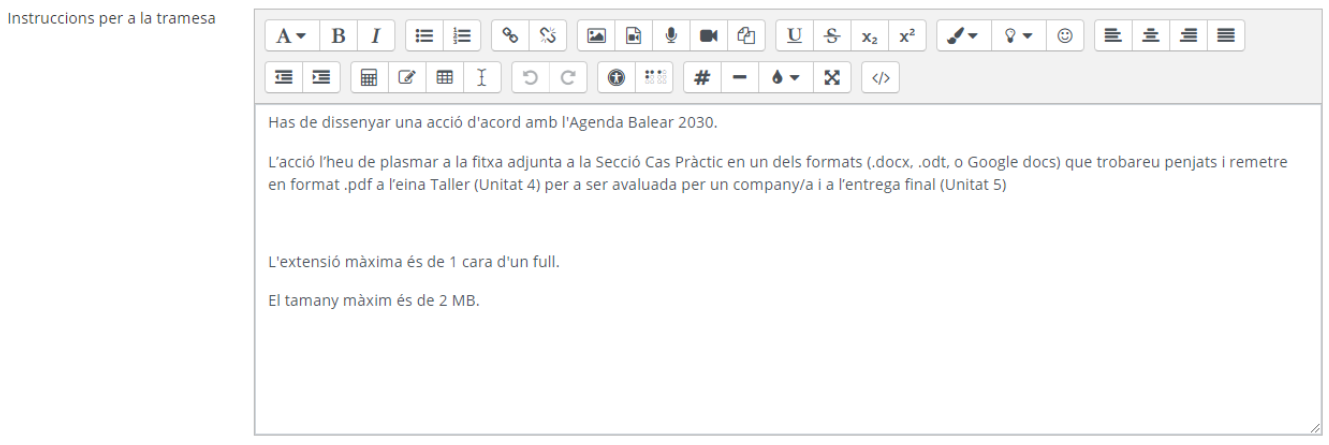Click the line 'El tamany màxim és de 2 MB.'
The height and width of the screenshot is (445, 1329).
(x=374, y=299)
